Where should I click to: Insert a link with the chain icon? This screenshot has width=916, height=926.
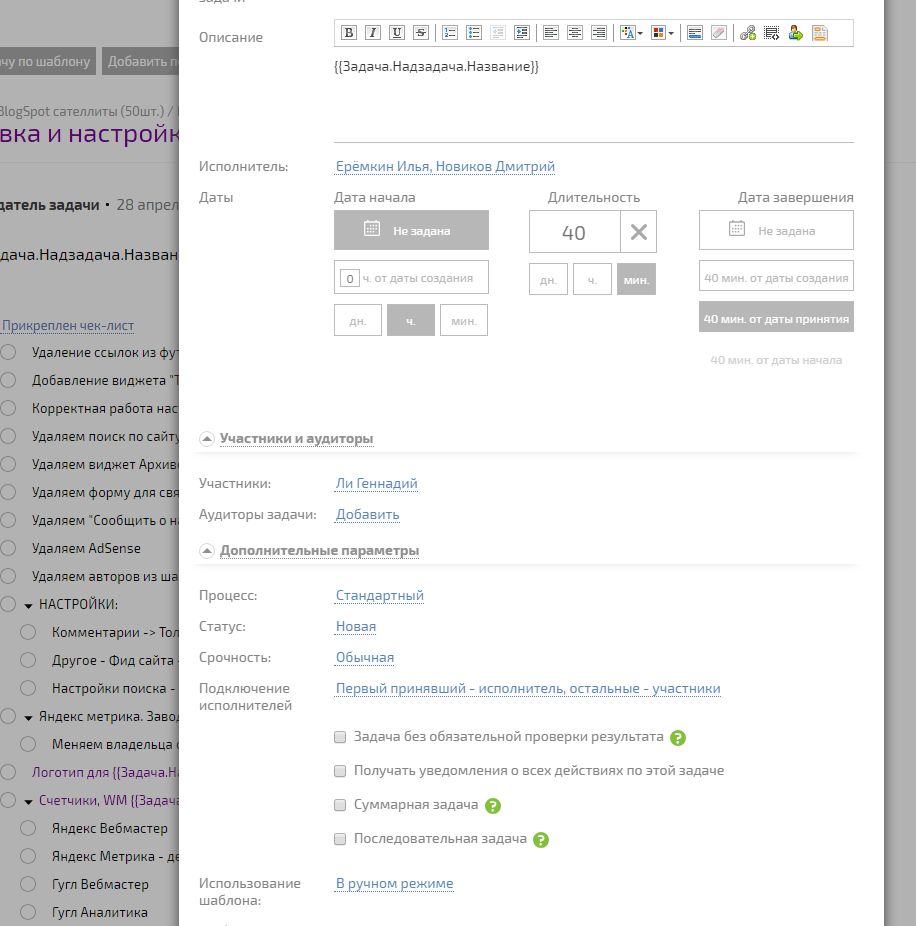[x=748, y=33]
